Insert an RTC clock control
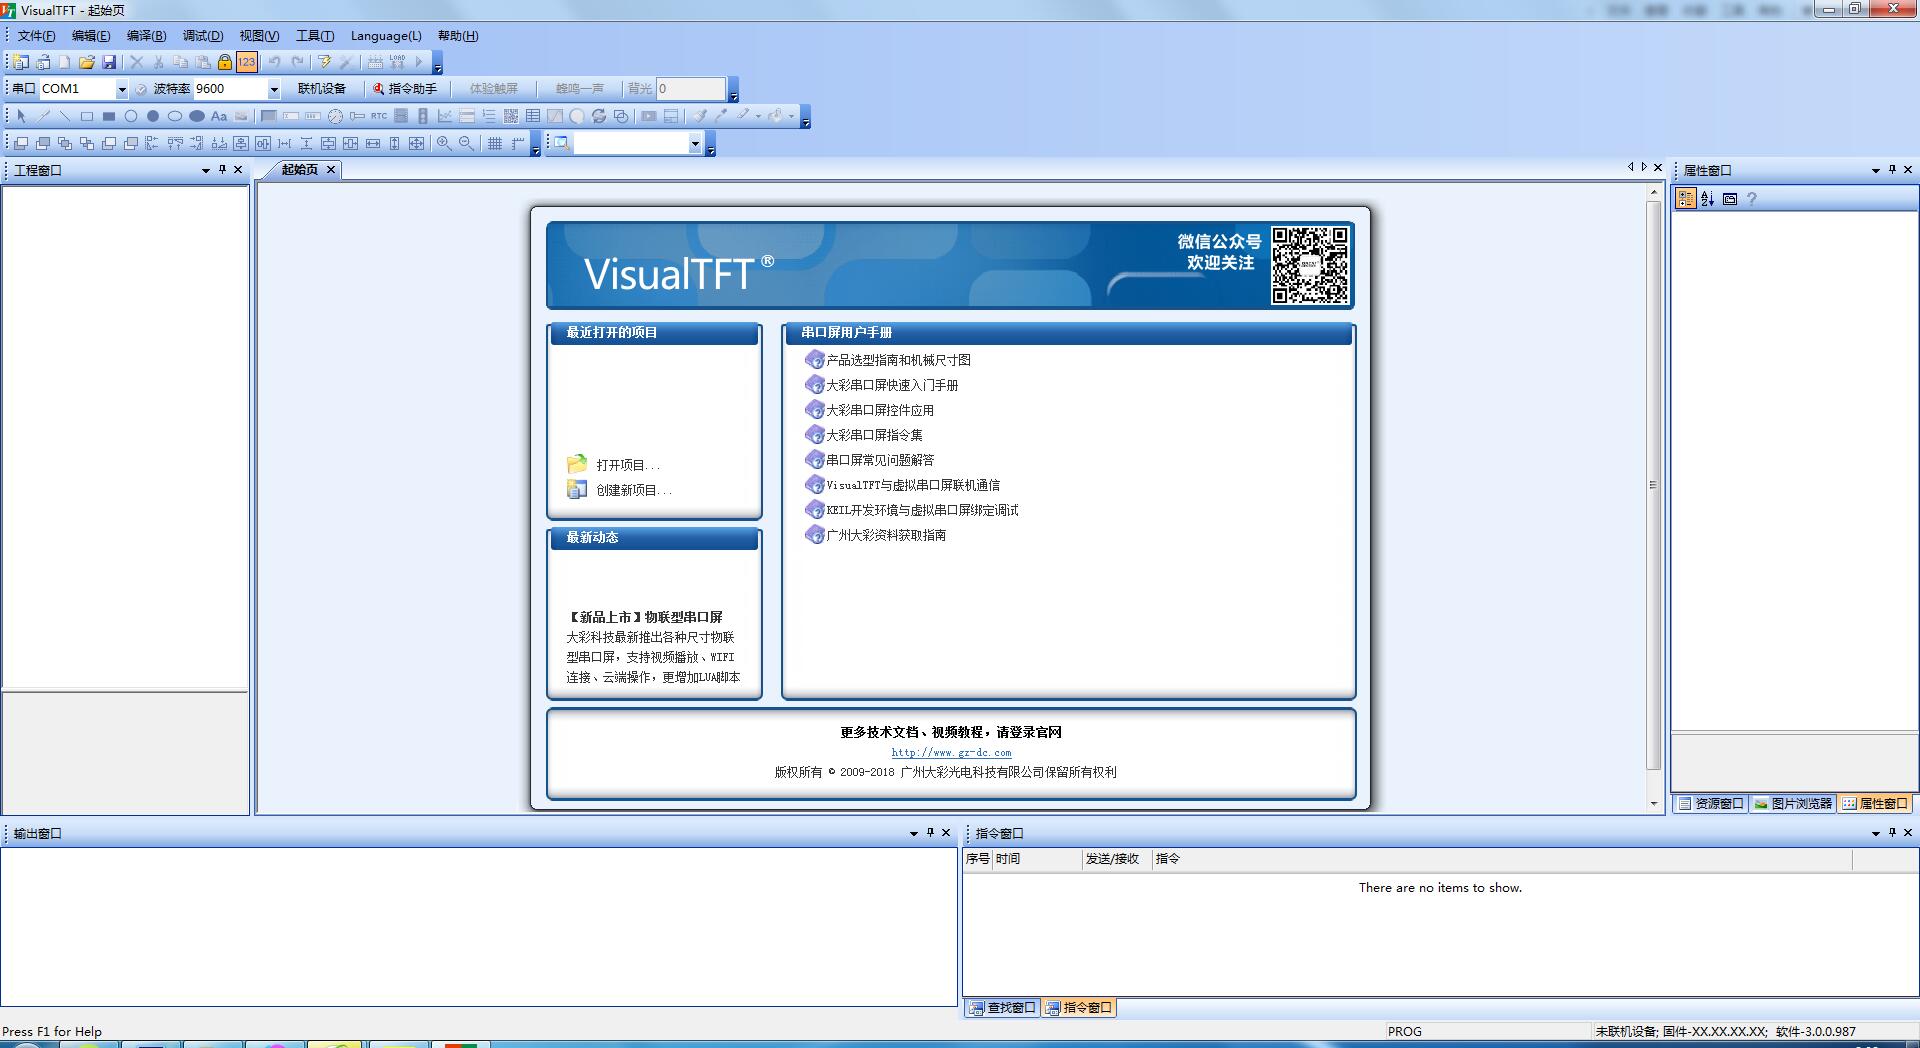 (377, 117)
